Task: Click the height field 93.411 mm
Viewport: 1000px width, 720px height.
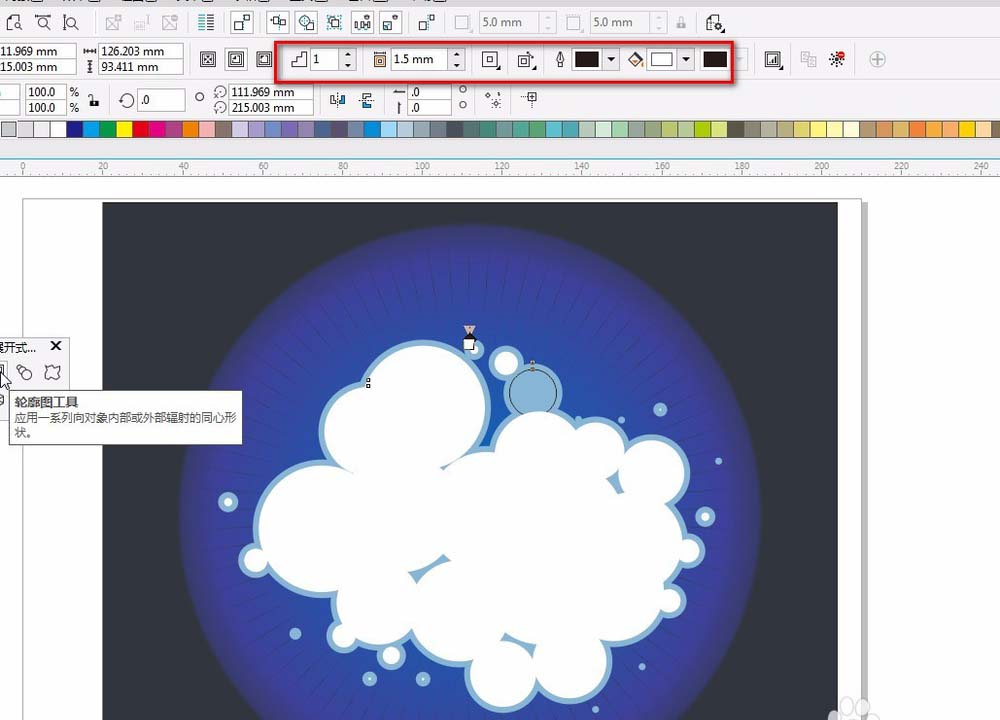Action: tap(141, 66)
